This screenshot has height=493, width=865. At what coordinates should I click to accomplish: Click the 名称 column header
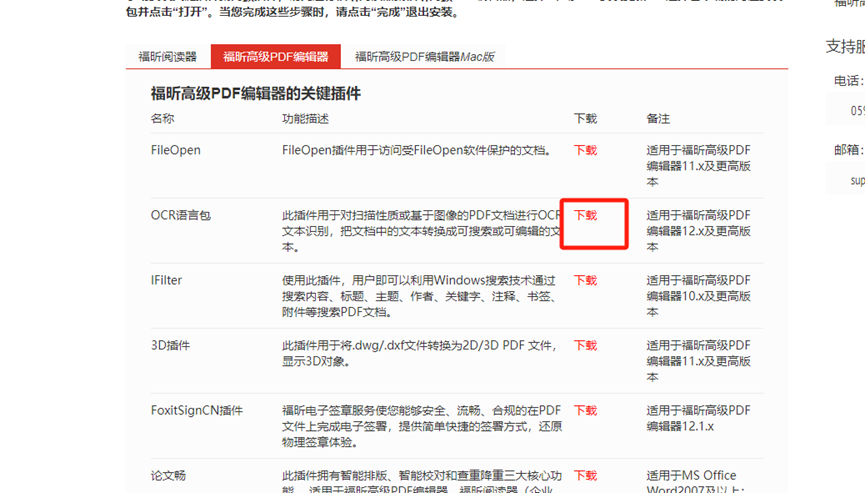162,119
